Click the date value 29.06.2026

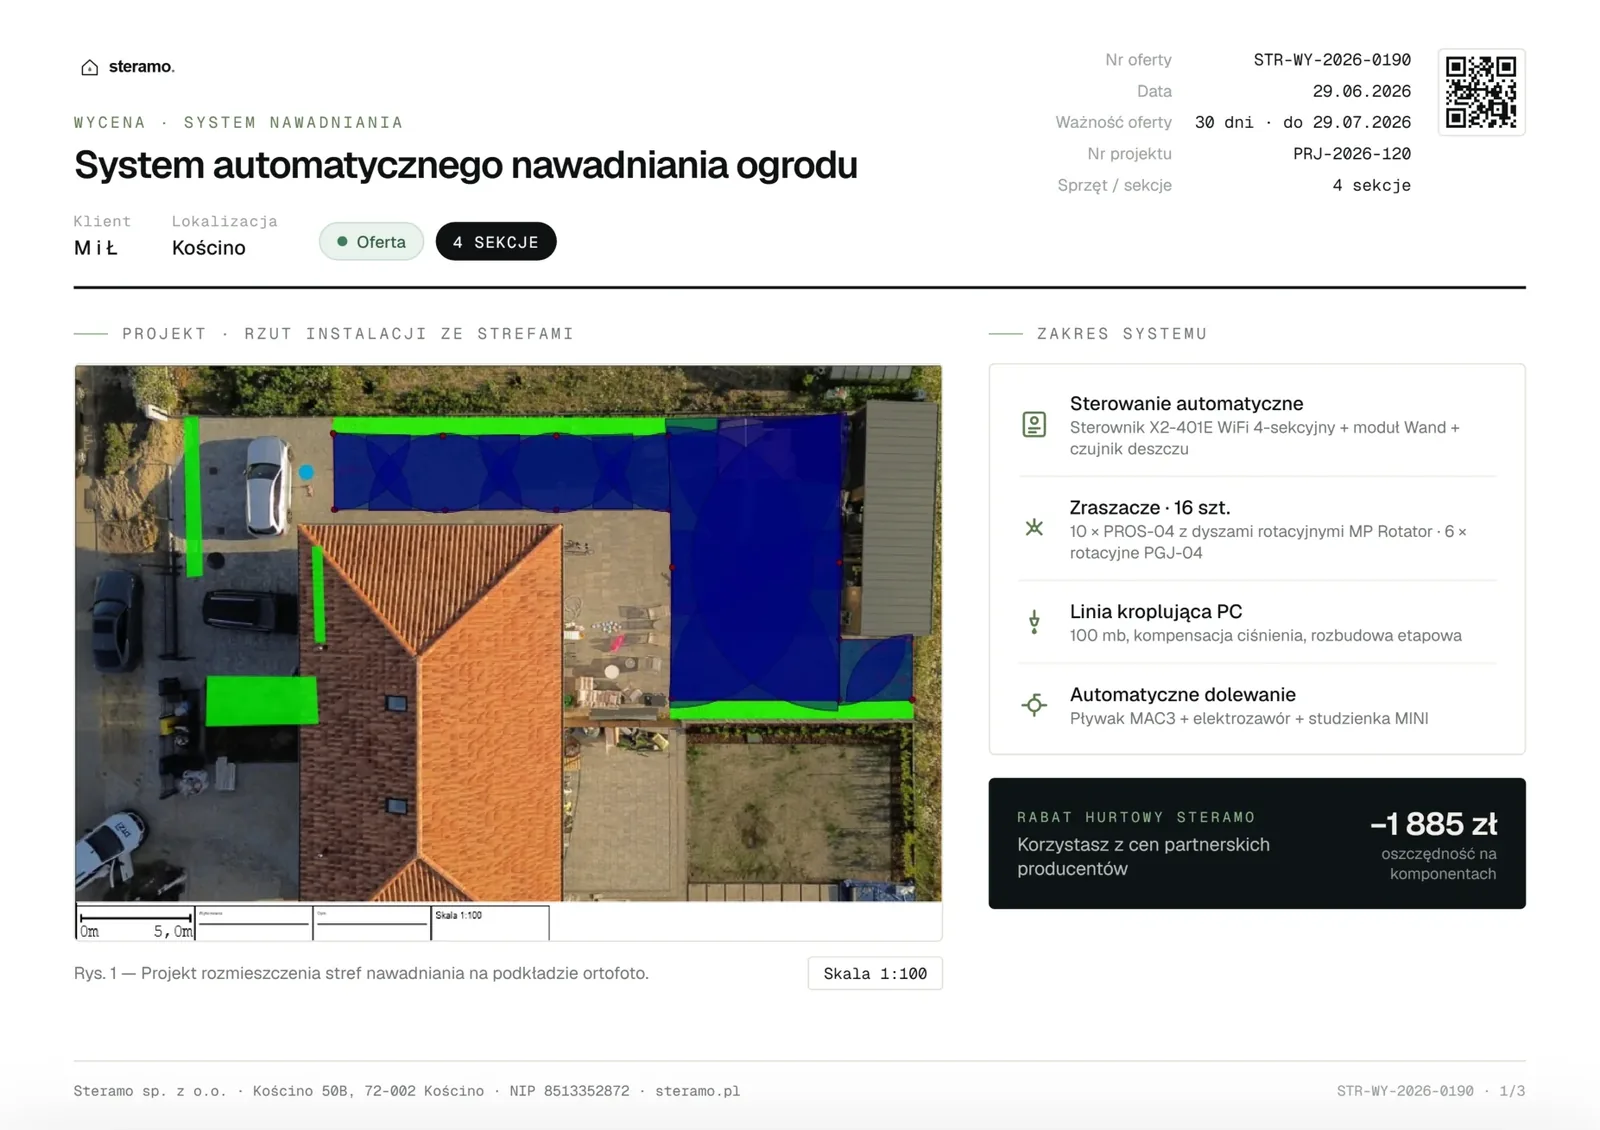[1361, 91]
